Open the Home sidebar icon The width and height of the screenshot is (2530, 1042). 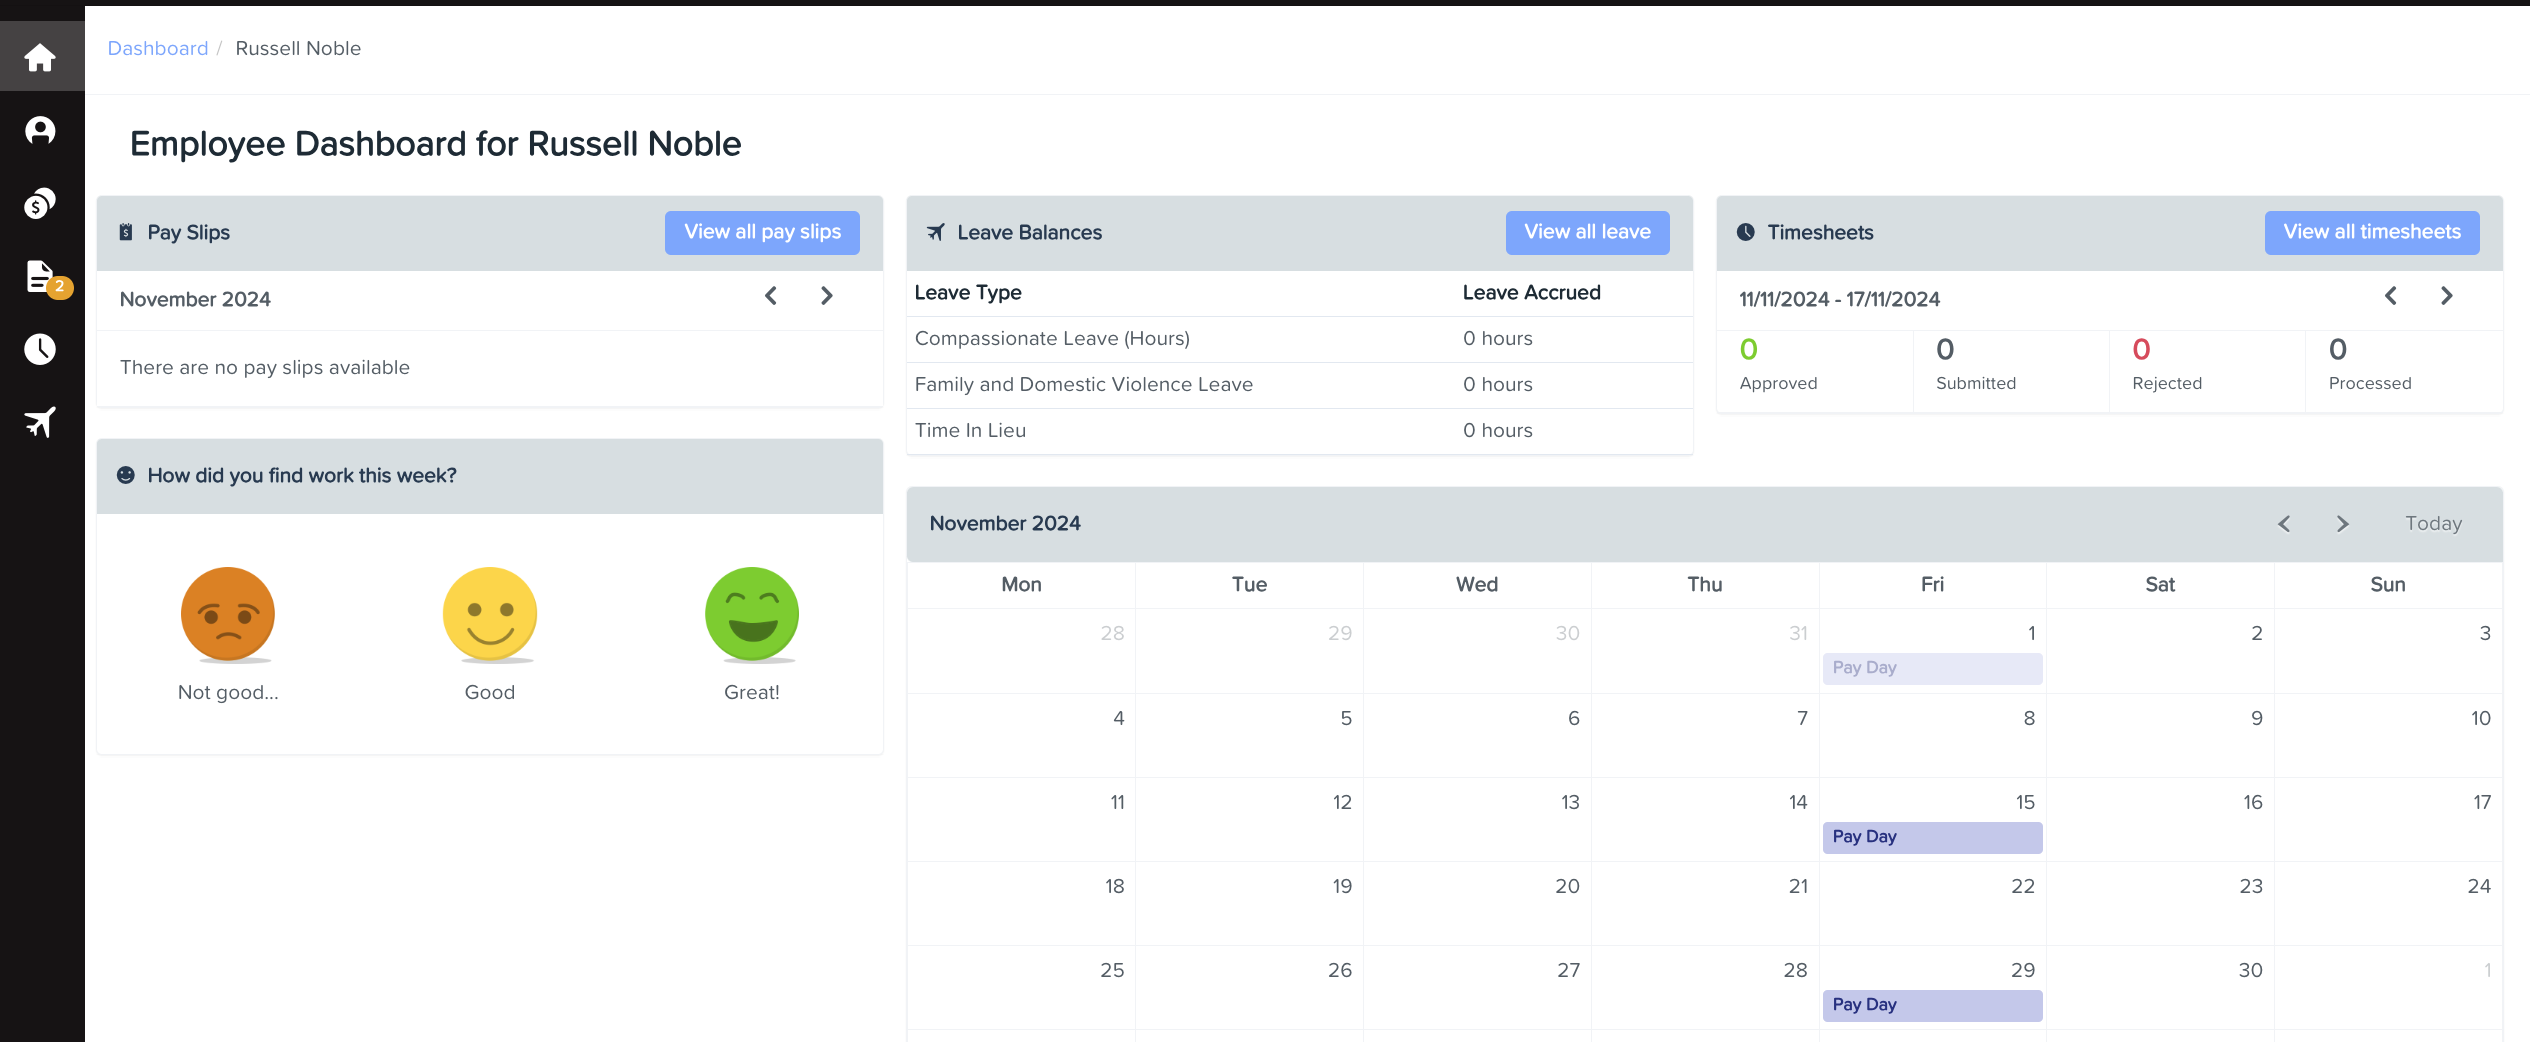(40, 57)
